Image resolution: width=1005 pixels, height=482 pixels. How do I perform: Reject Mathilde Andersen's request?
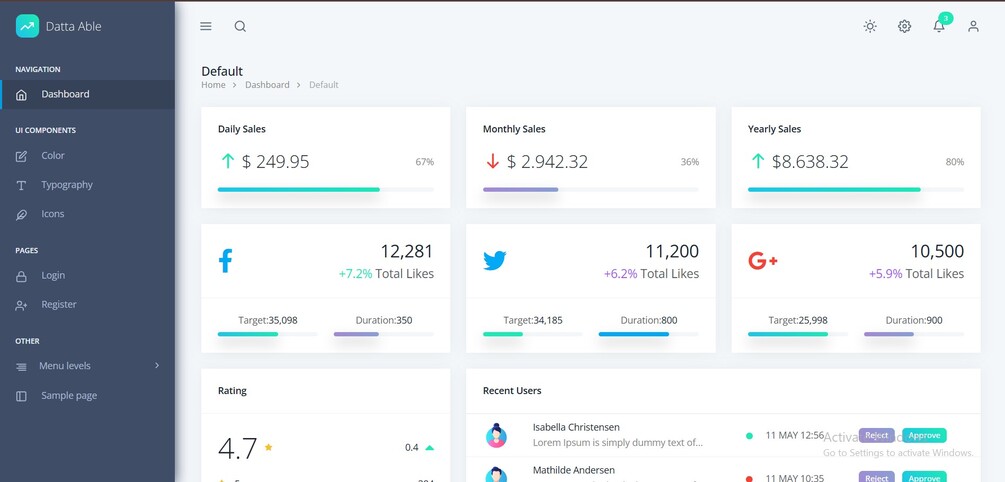(876, 477)
